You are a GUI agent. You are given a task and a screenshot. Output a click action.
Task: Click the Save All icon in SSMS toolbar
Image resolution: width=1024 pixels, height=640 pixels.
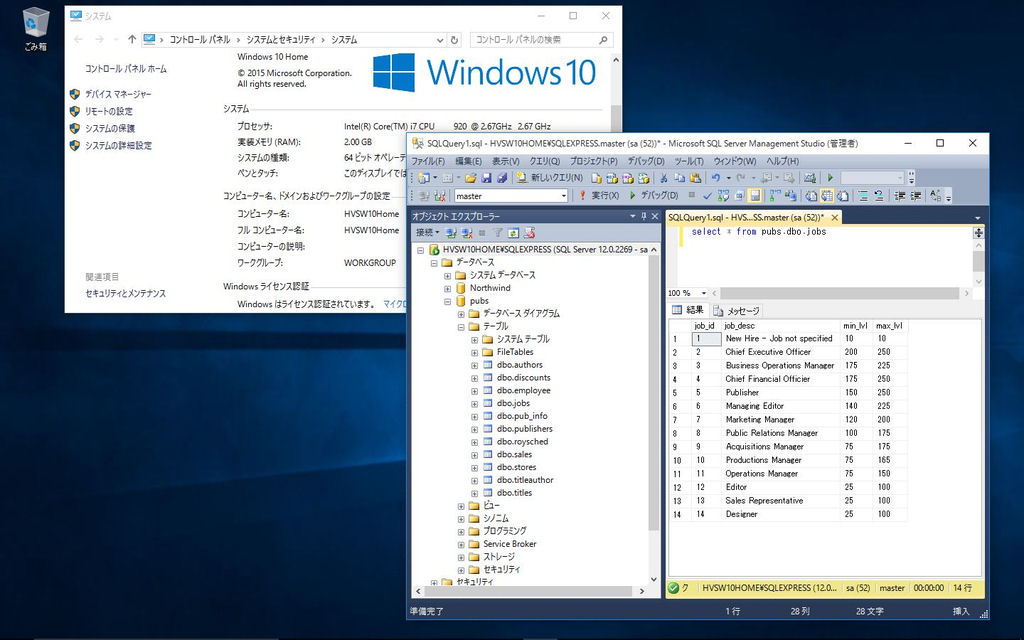pyautogui.click(x=502, y=178)
